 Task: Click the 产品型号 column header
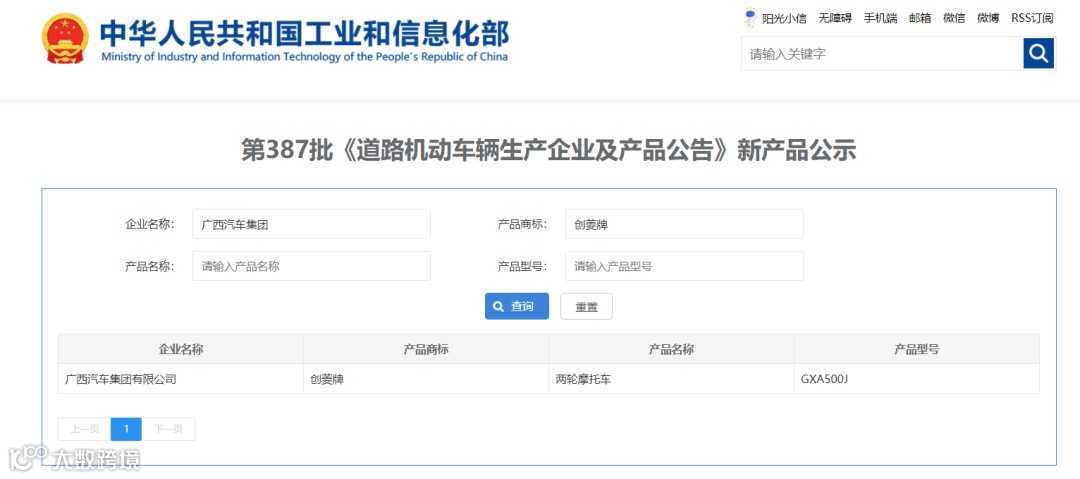pyautogui.click(x=917, y=349)
